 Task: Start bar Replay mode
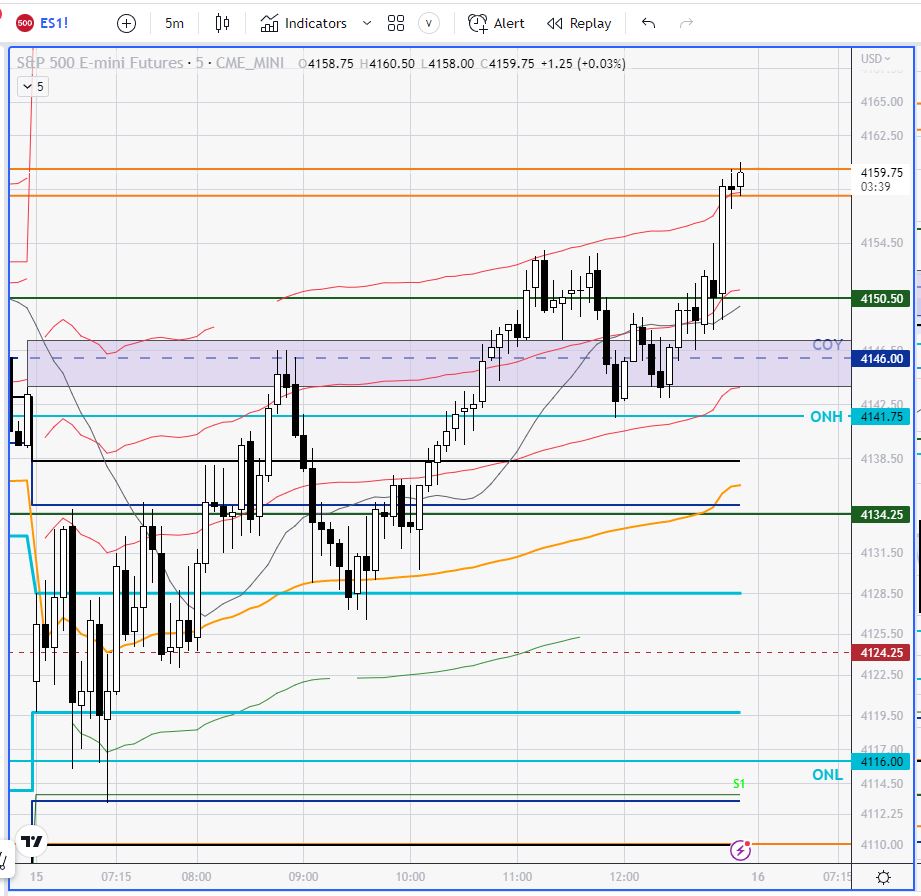click(x=579, y=24)
